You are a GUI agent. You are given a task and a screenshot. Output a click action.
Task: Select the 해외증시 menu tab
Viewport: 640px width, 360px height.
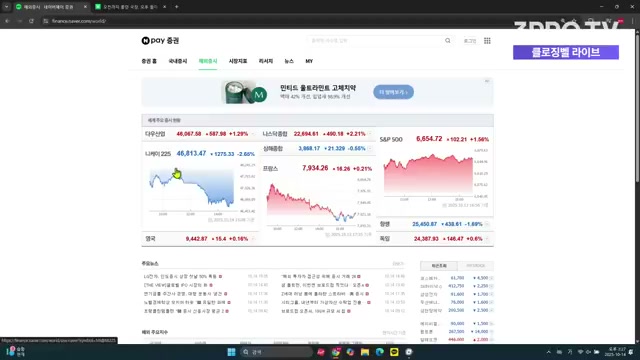tap(208, 61)
